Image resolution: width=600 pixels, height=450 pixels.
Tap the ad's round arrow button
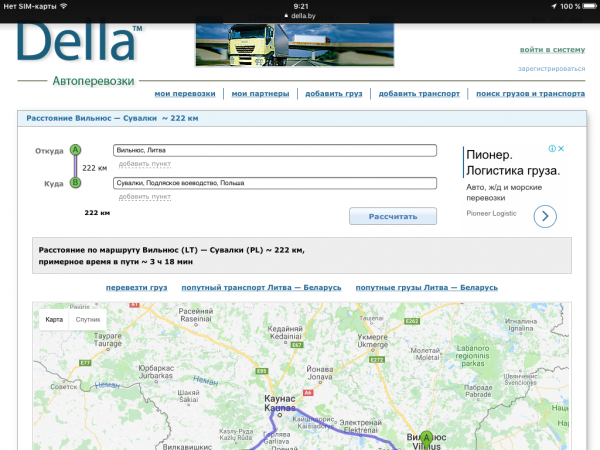pyautogui.click(x=544, y=215)
